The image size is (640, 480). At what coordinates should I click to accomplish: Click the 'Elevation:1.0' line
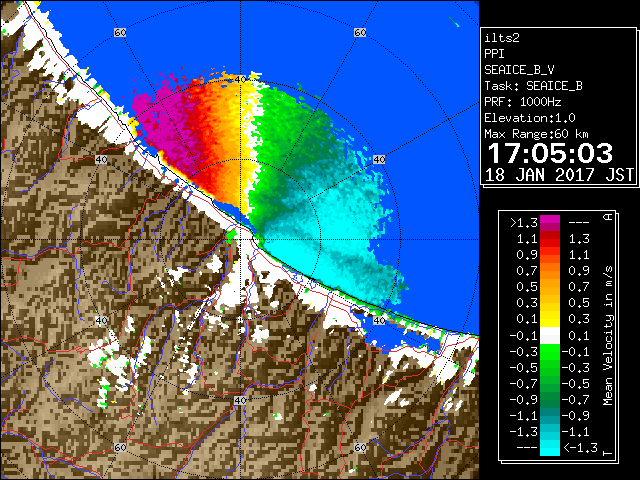530,118
